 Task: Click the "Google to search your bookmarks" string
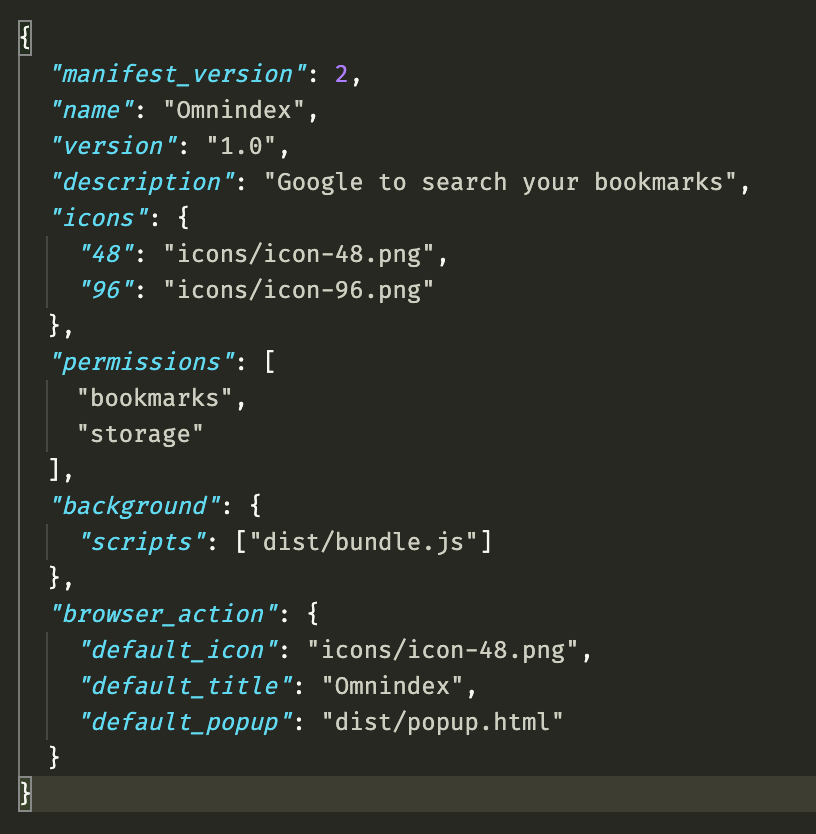[500, 182]
